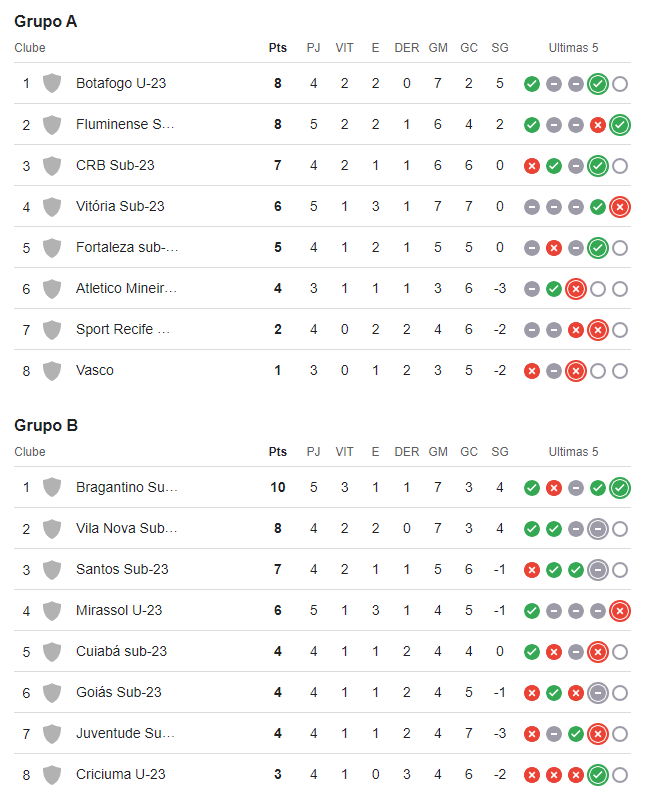665x805 pixels.
Task: Open the Fortaleza sub-23 team name
Action: [x=127, y=247]
